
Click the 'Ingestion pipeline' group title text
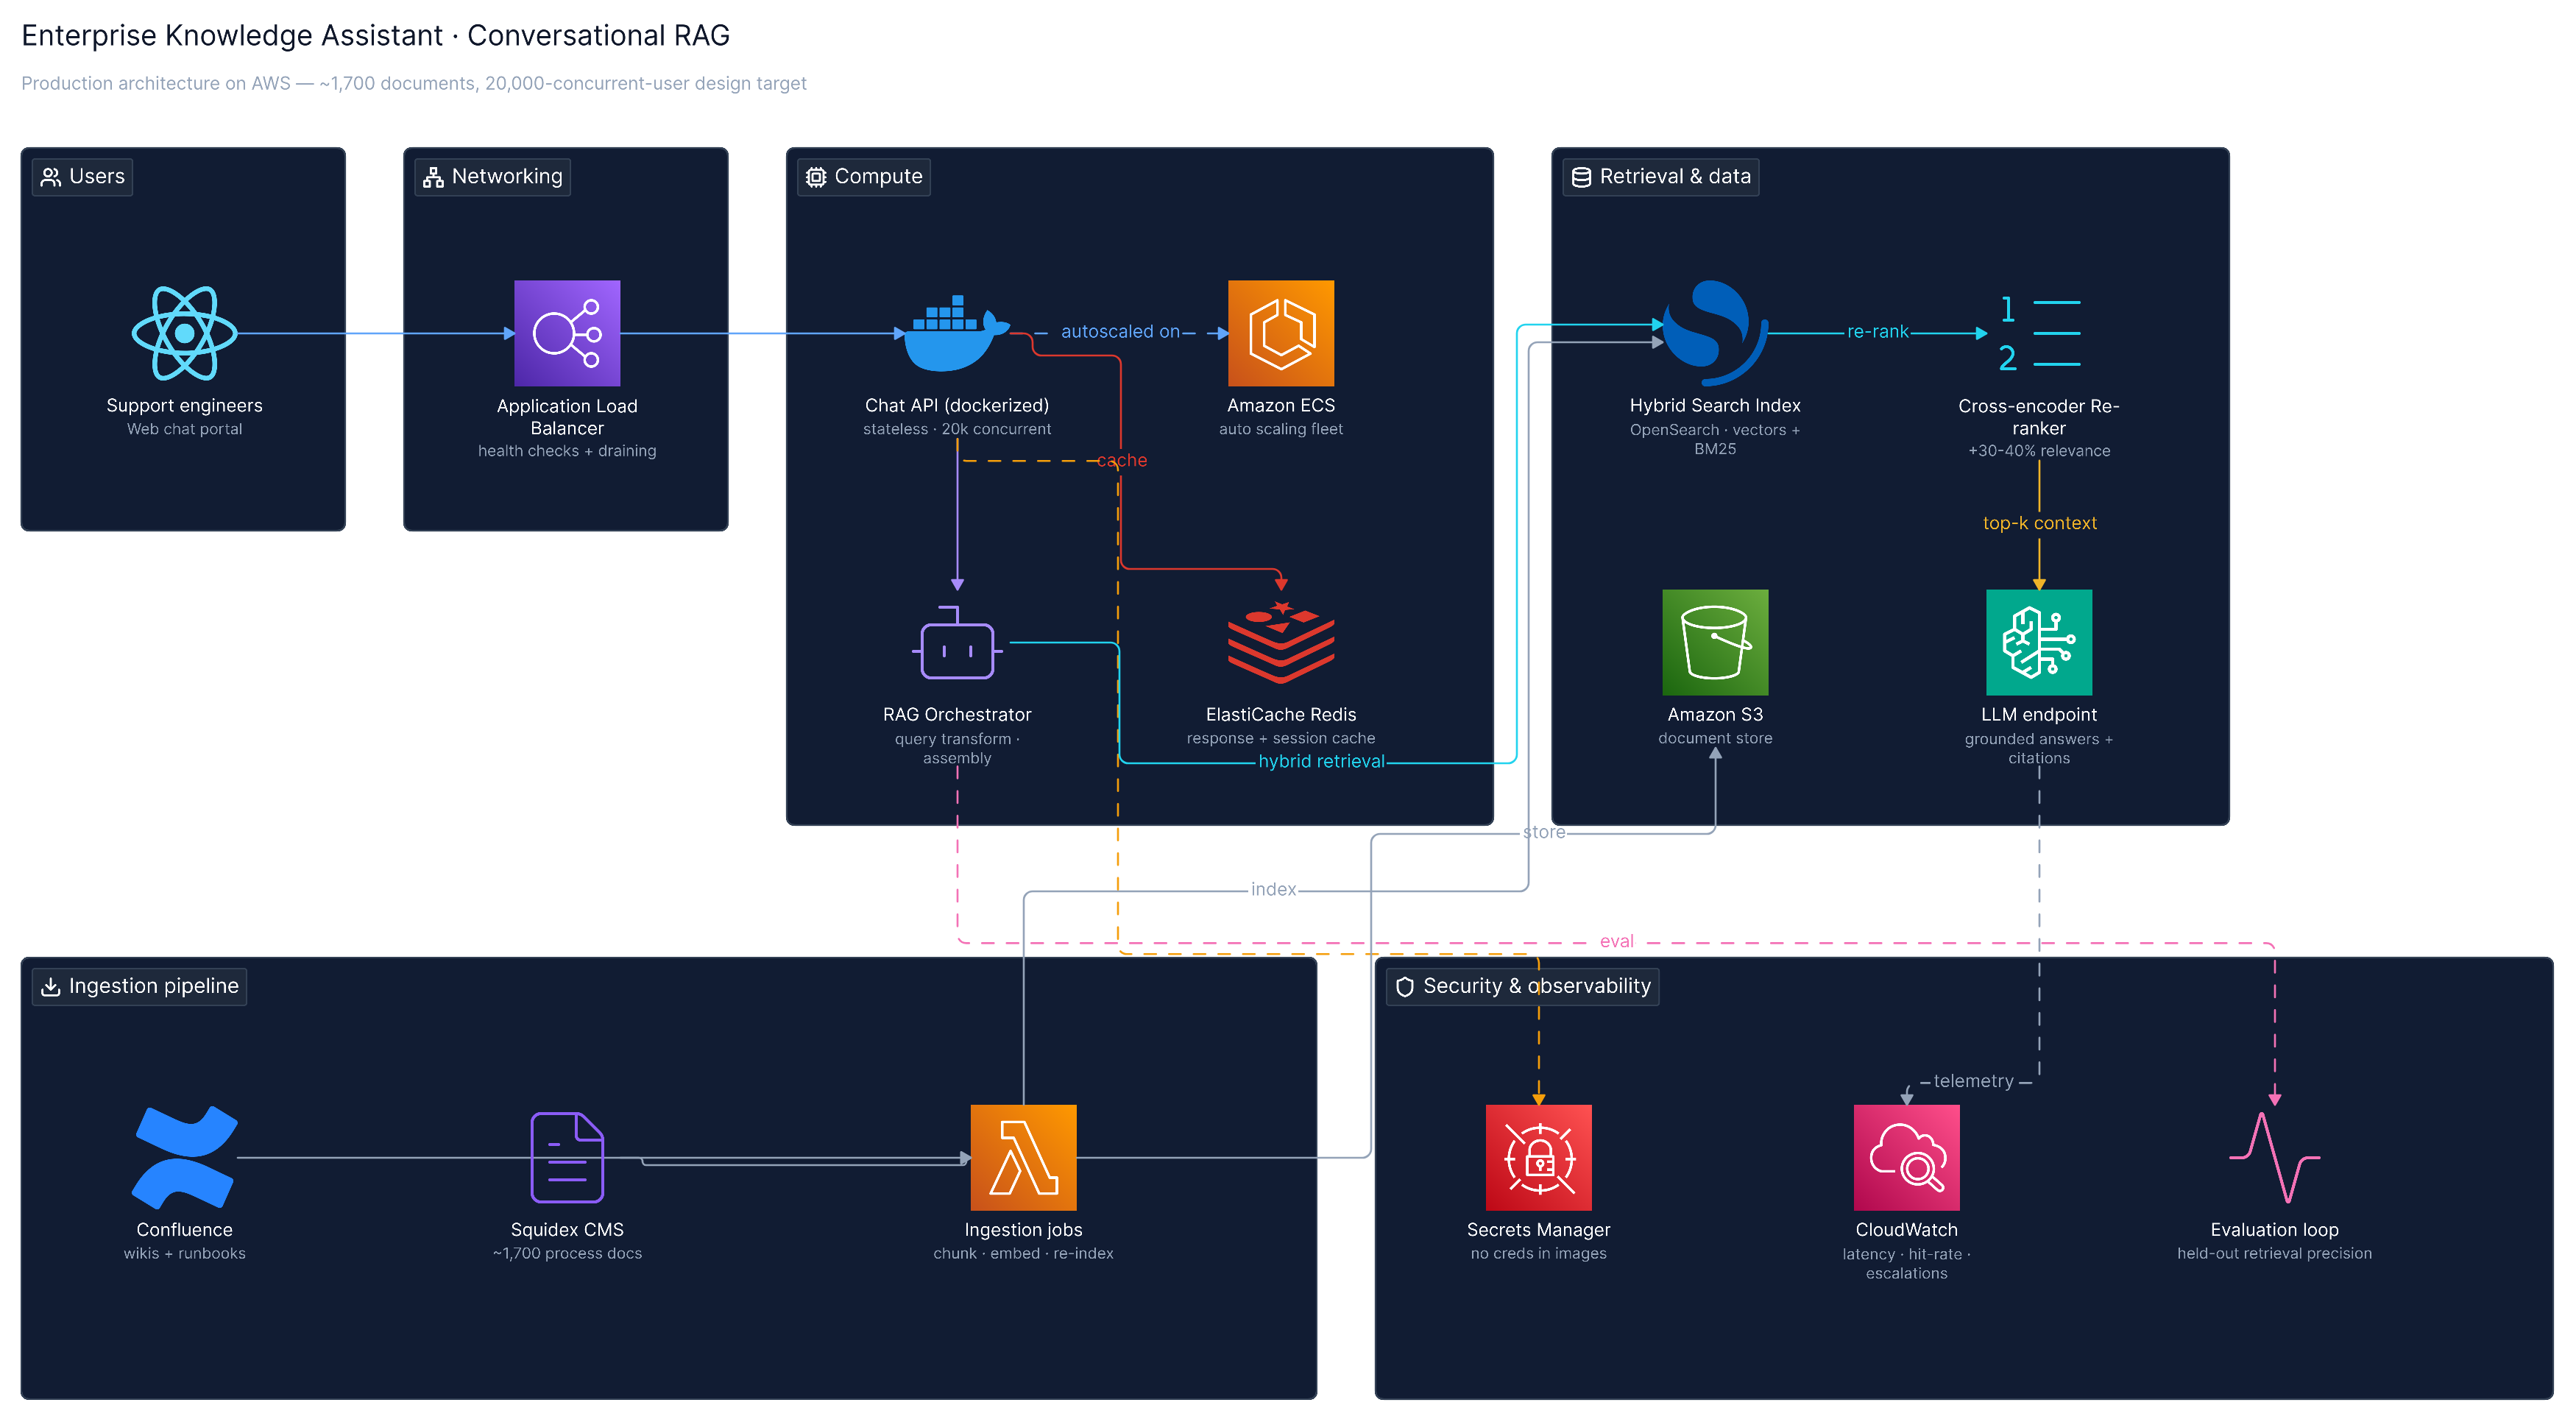154,986
